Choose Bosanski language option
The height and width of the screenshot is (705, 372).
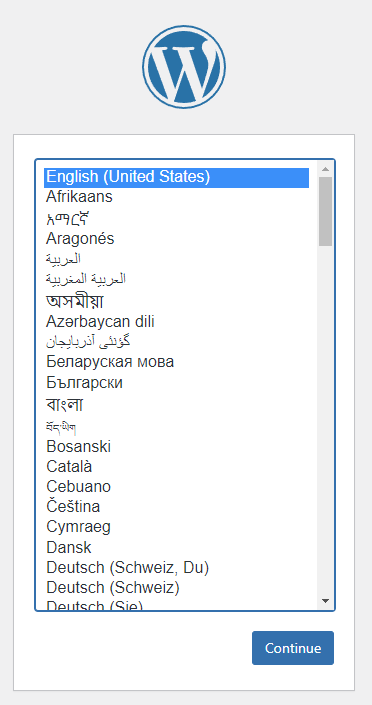[x=176, y=446]
